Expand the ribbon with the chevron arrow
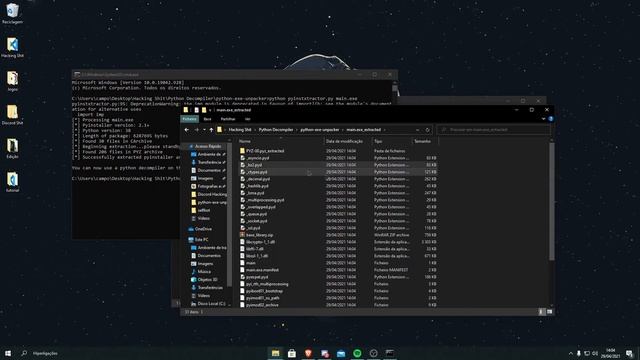Viewport: 640px width, 360px height. (x=543, y=119)
